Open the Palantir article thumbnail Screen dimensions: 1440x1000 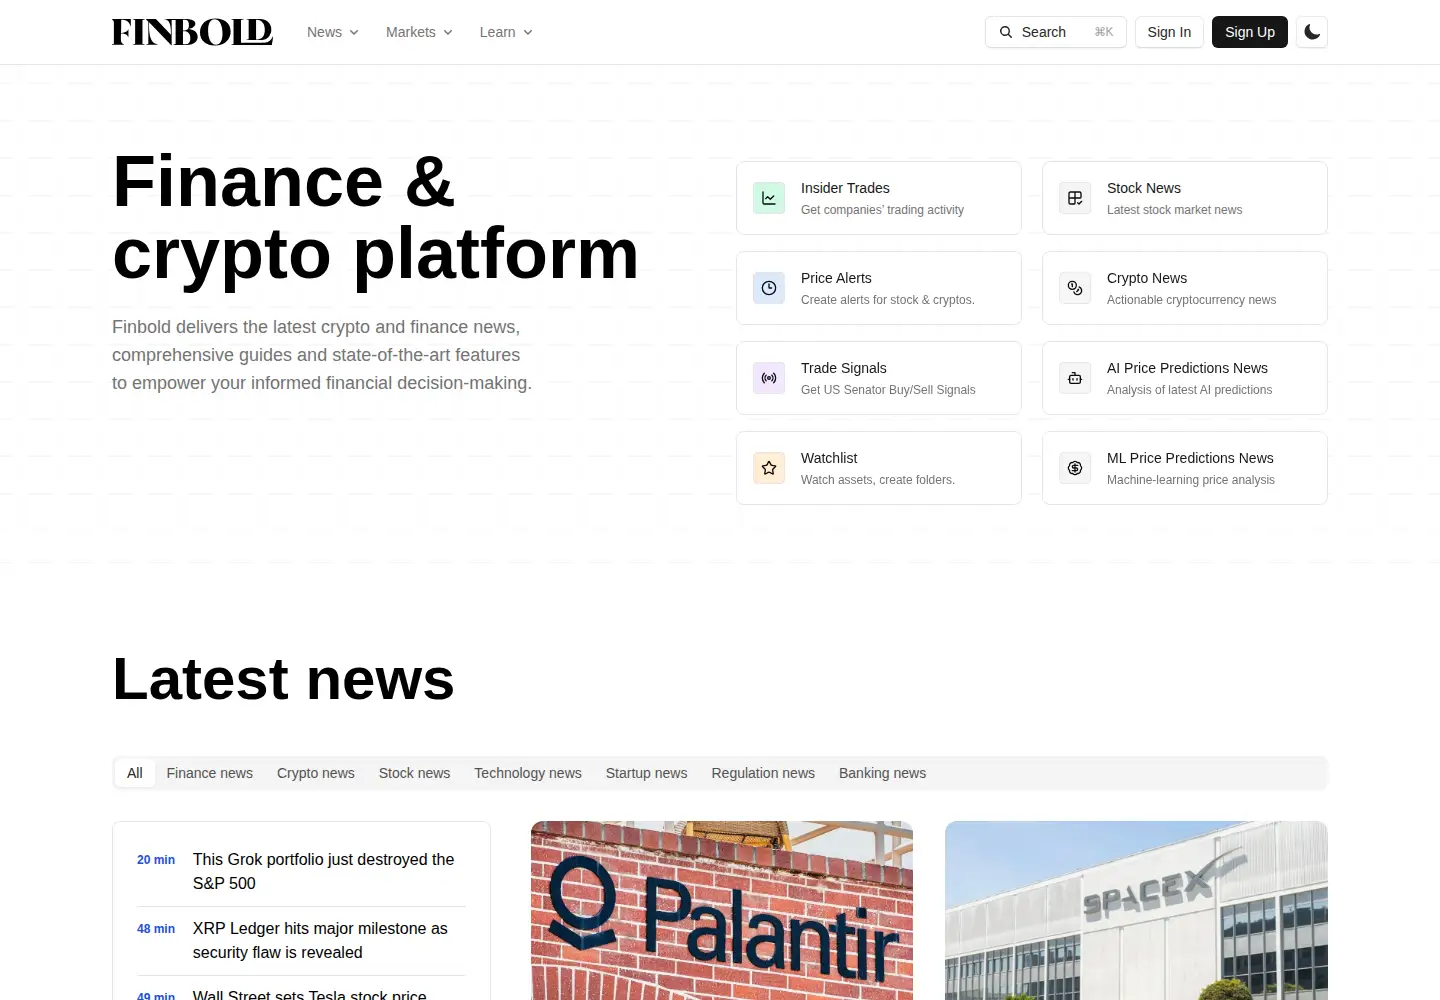point(722,911)
